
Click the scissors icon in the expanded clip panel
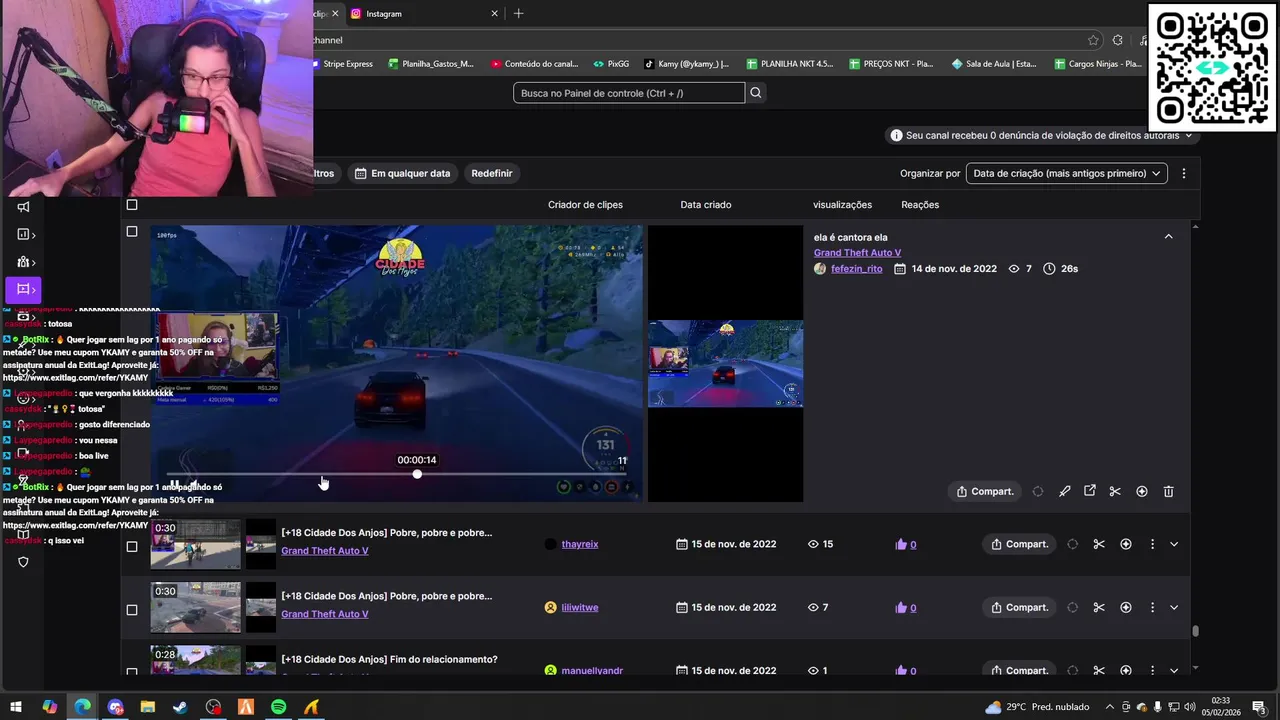tap(1115, 491)
